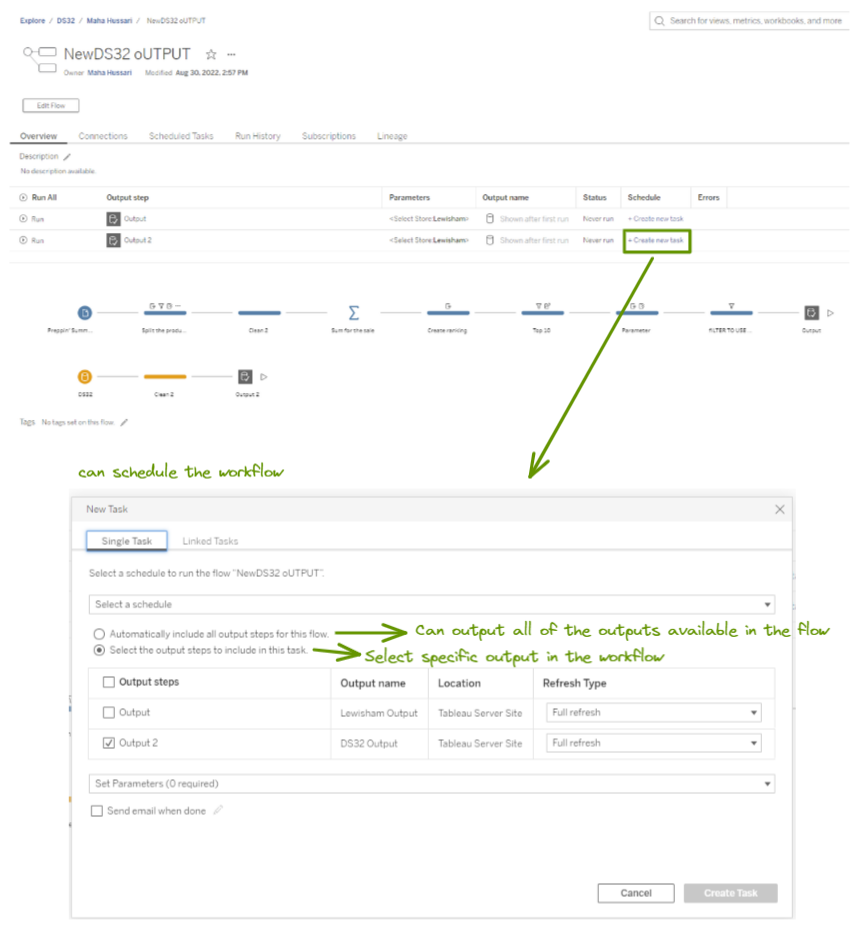
Task: Click Select Store Lewisham parameter for Output
Action: coord(429,218)
